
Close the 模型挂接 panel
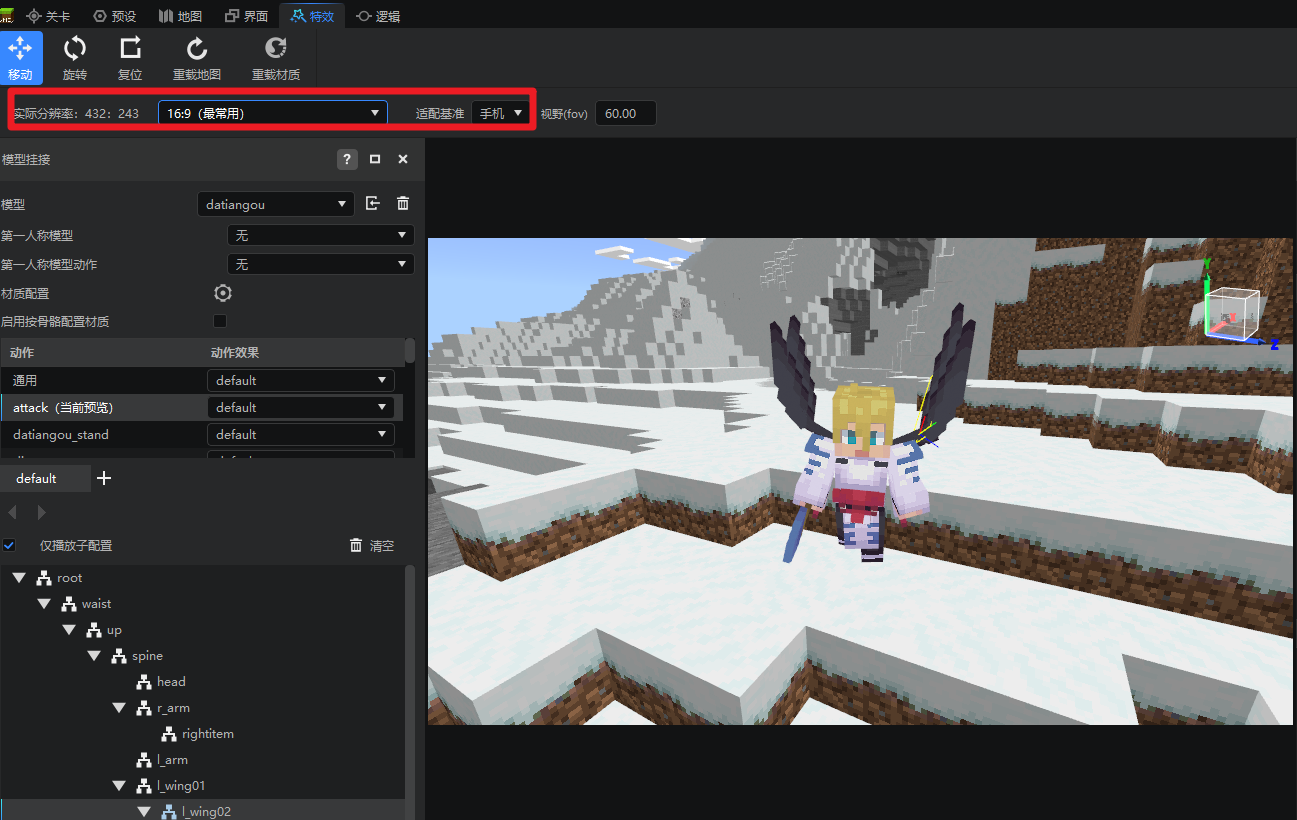click(x=403, y=159)
